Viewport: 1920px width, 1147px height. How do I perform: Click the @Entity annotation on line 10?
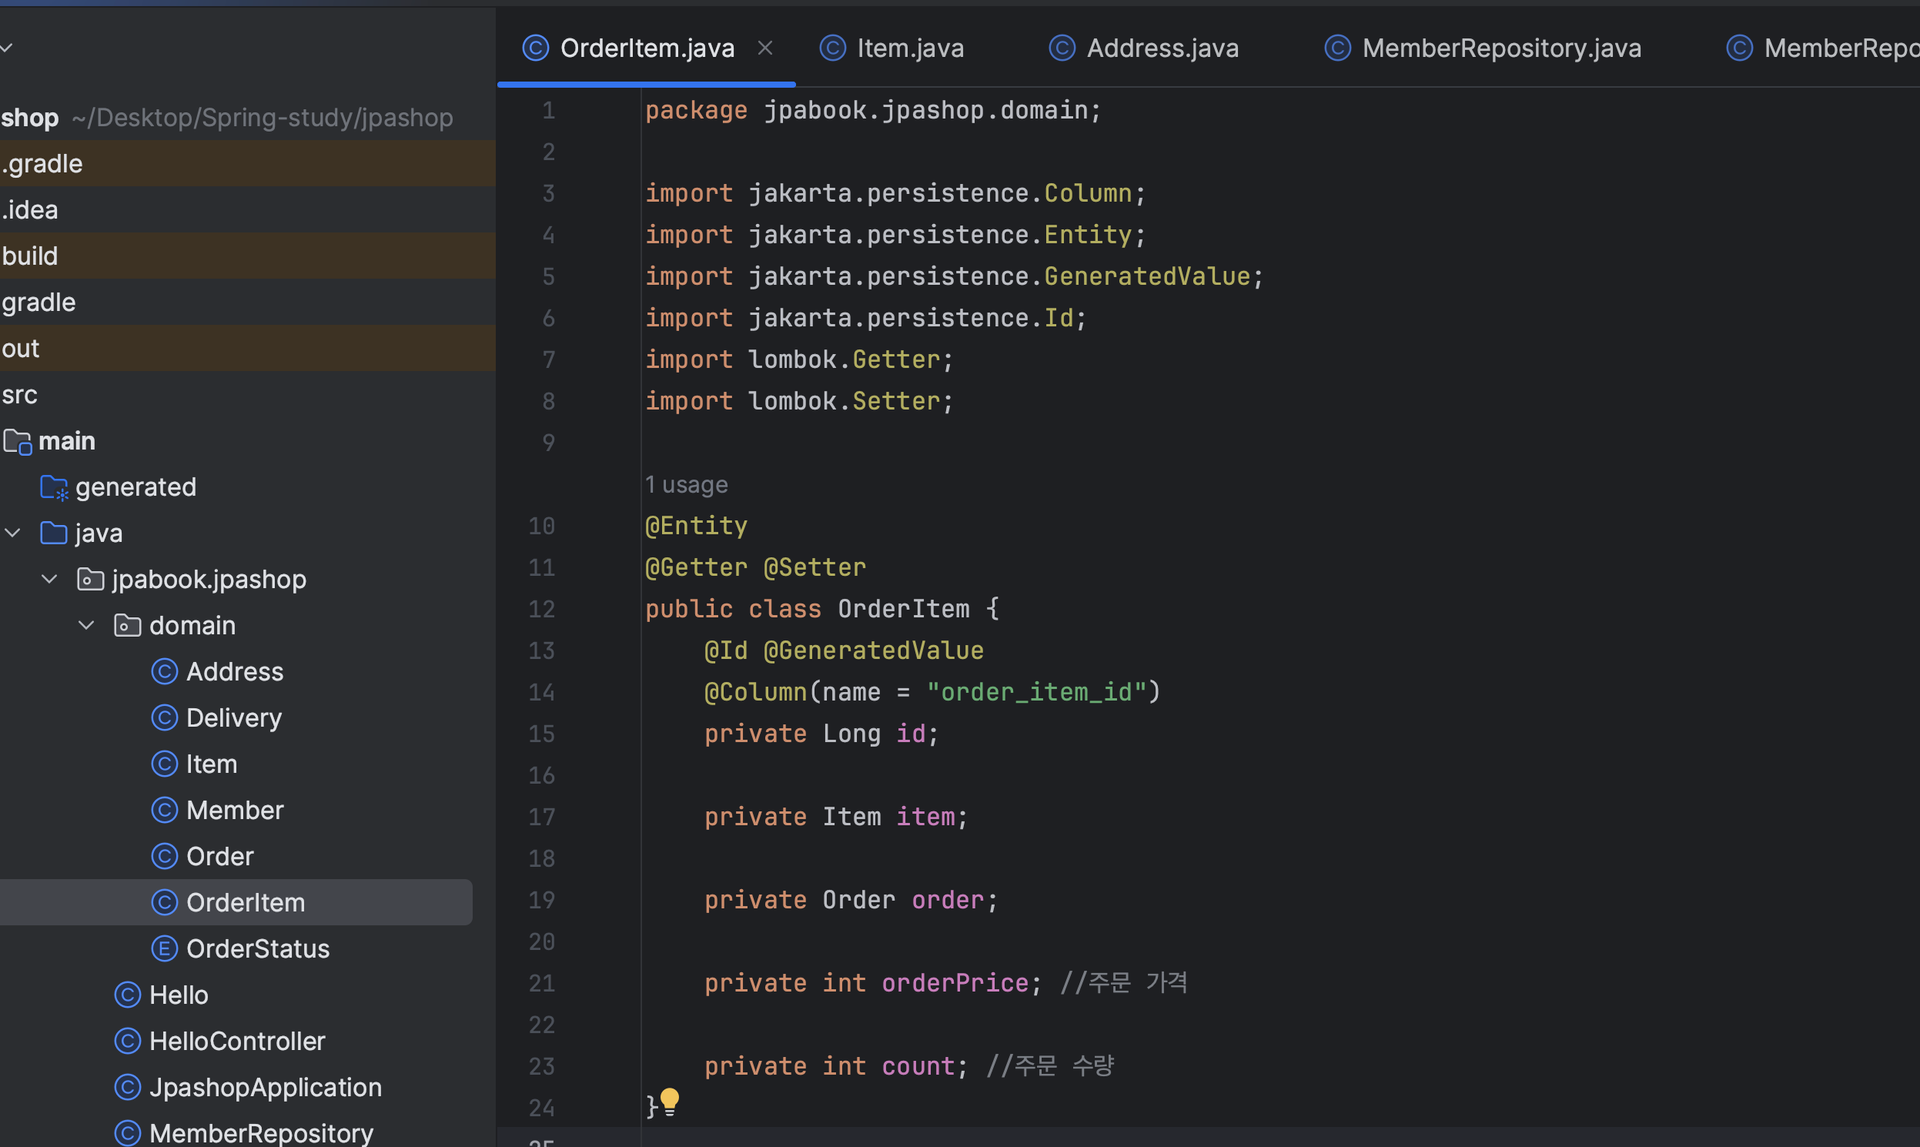click(x=696, y=526)
